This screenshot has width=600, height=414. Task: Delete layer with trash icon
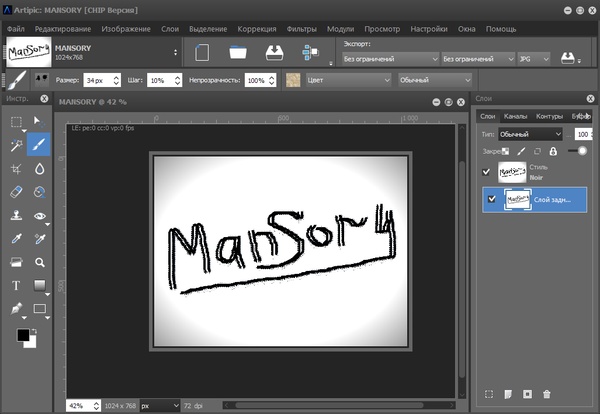click(x=546, y=395)
